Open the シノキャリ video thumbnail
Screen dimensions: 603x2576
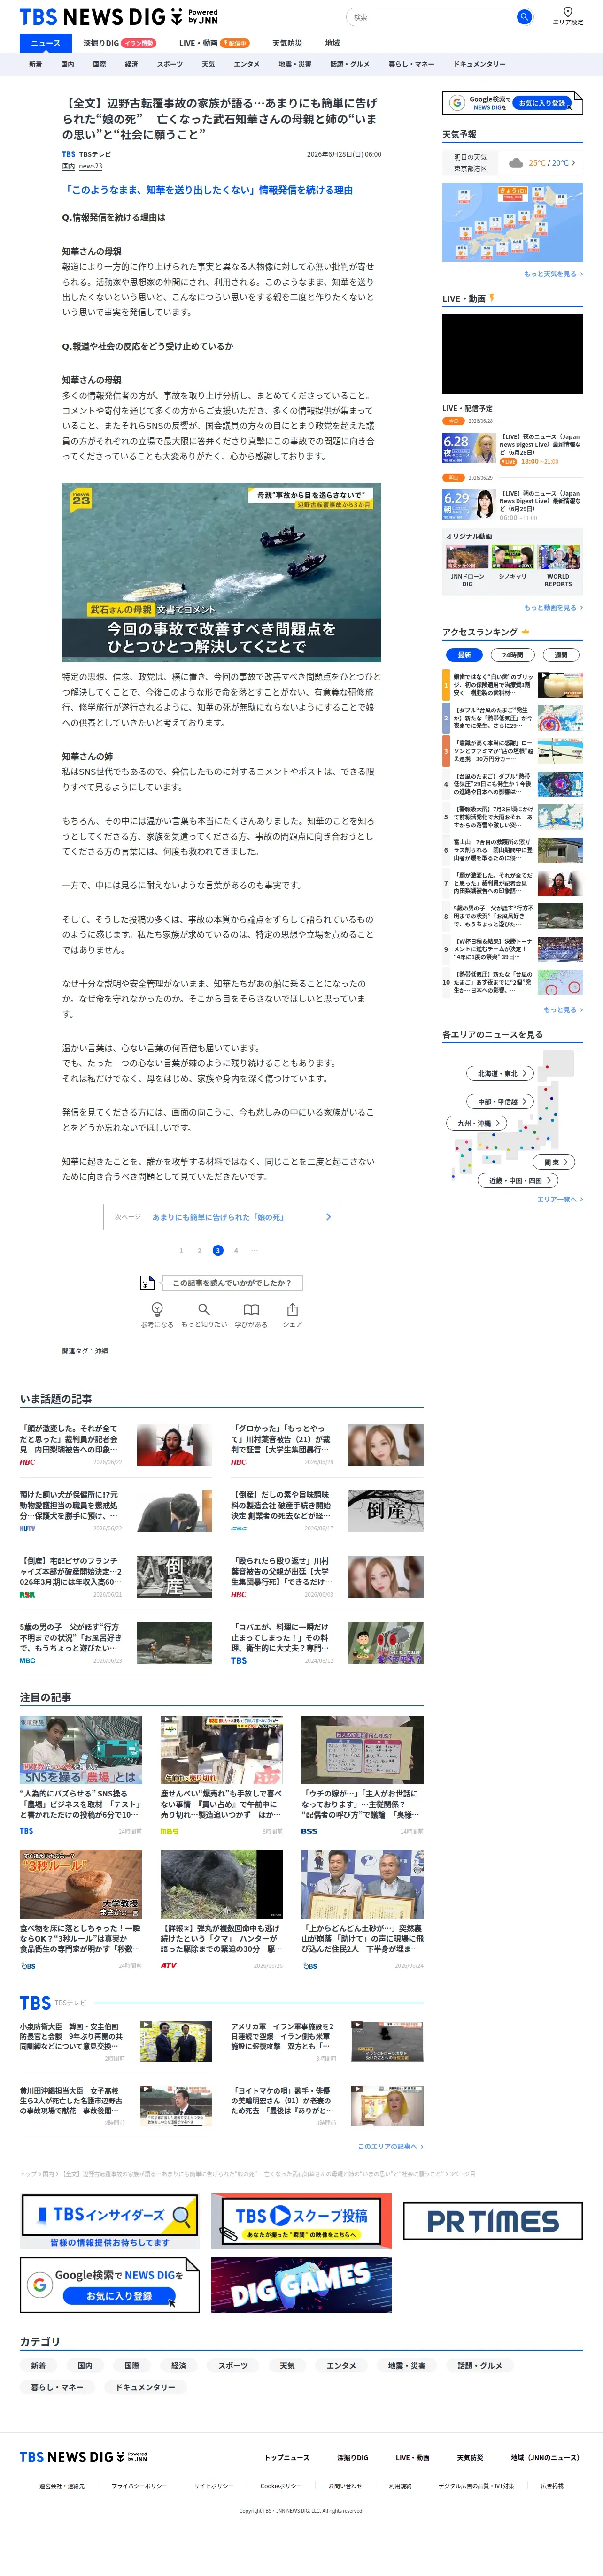pyautogui.click(x=512, y=557)
